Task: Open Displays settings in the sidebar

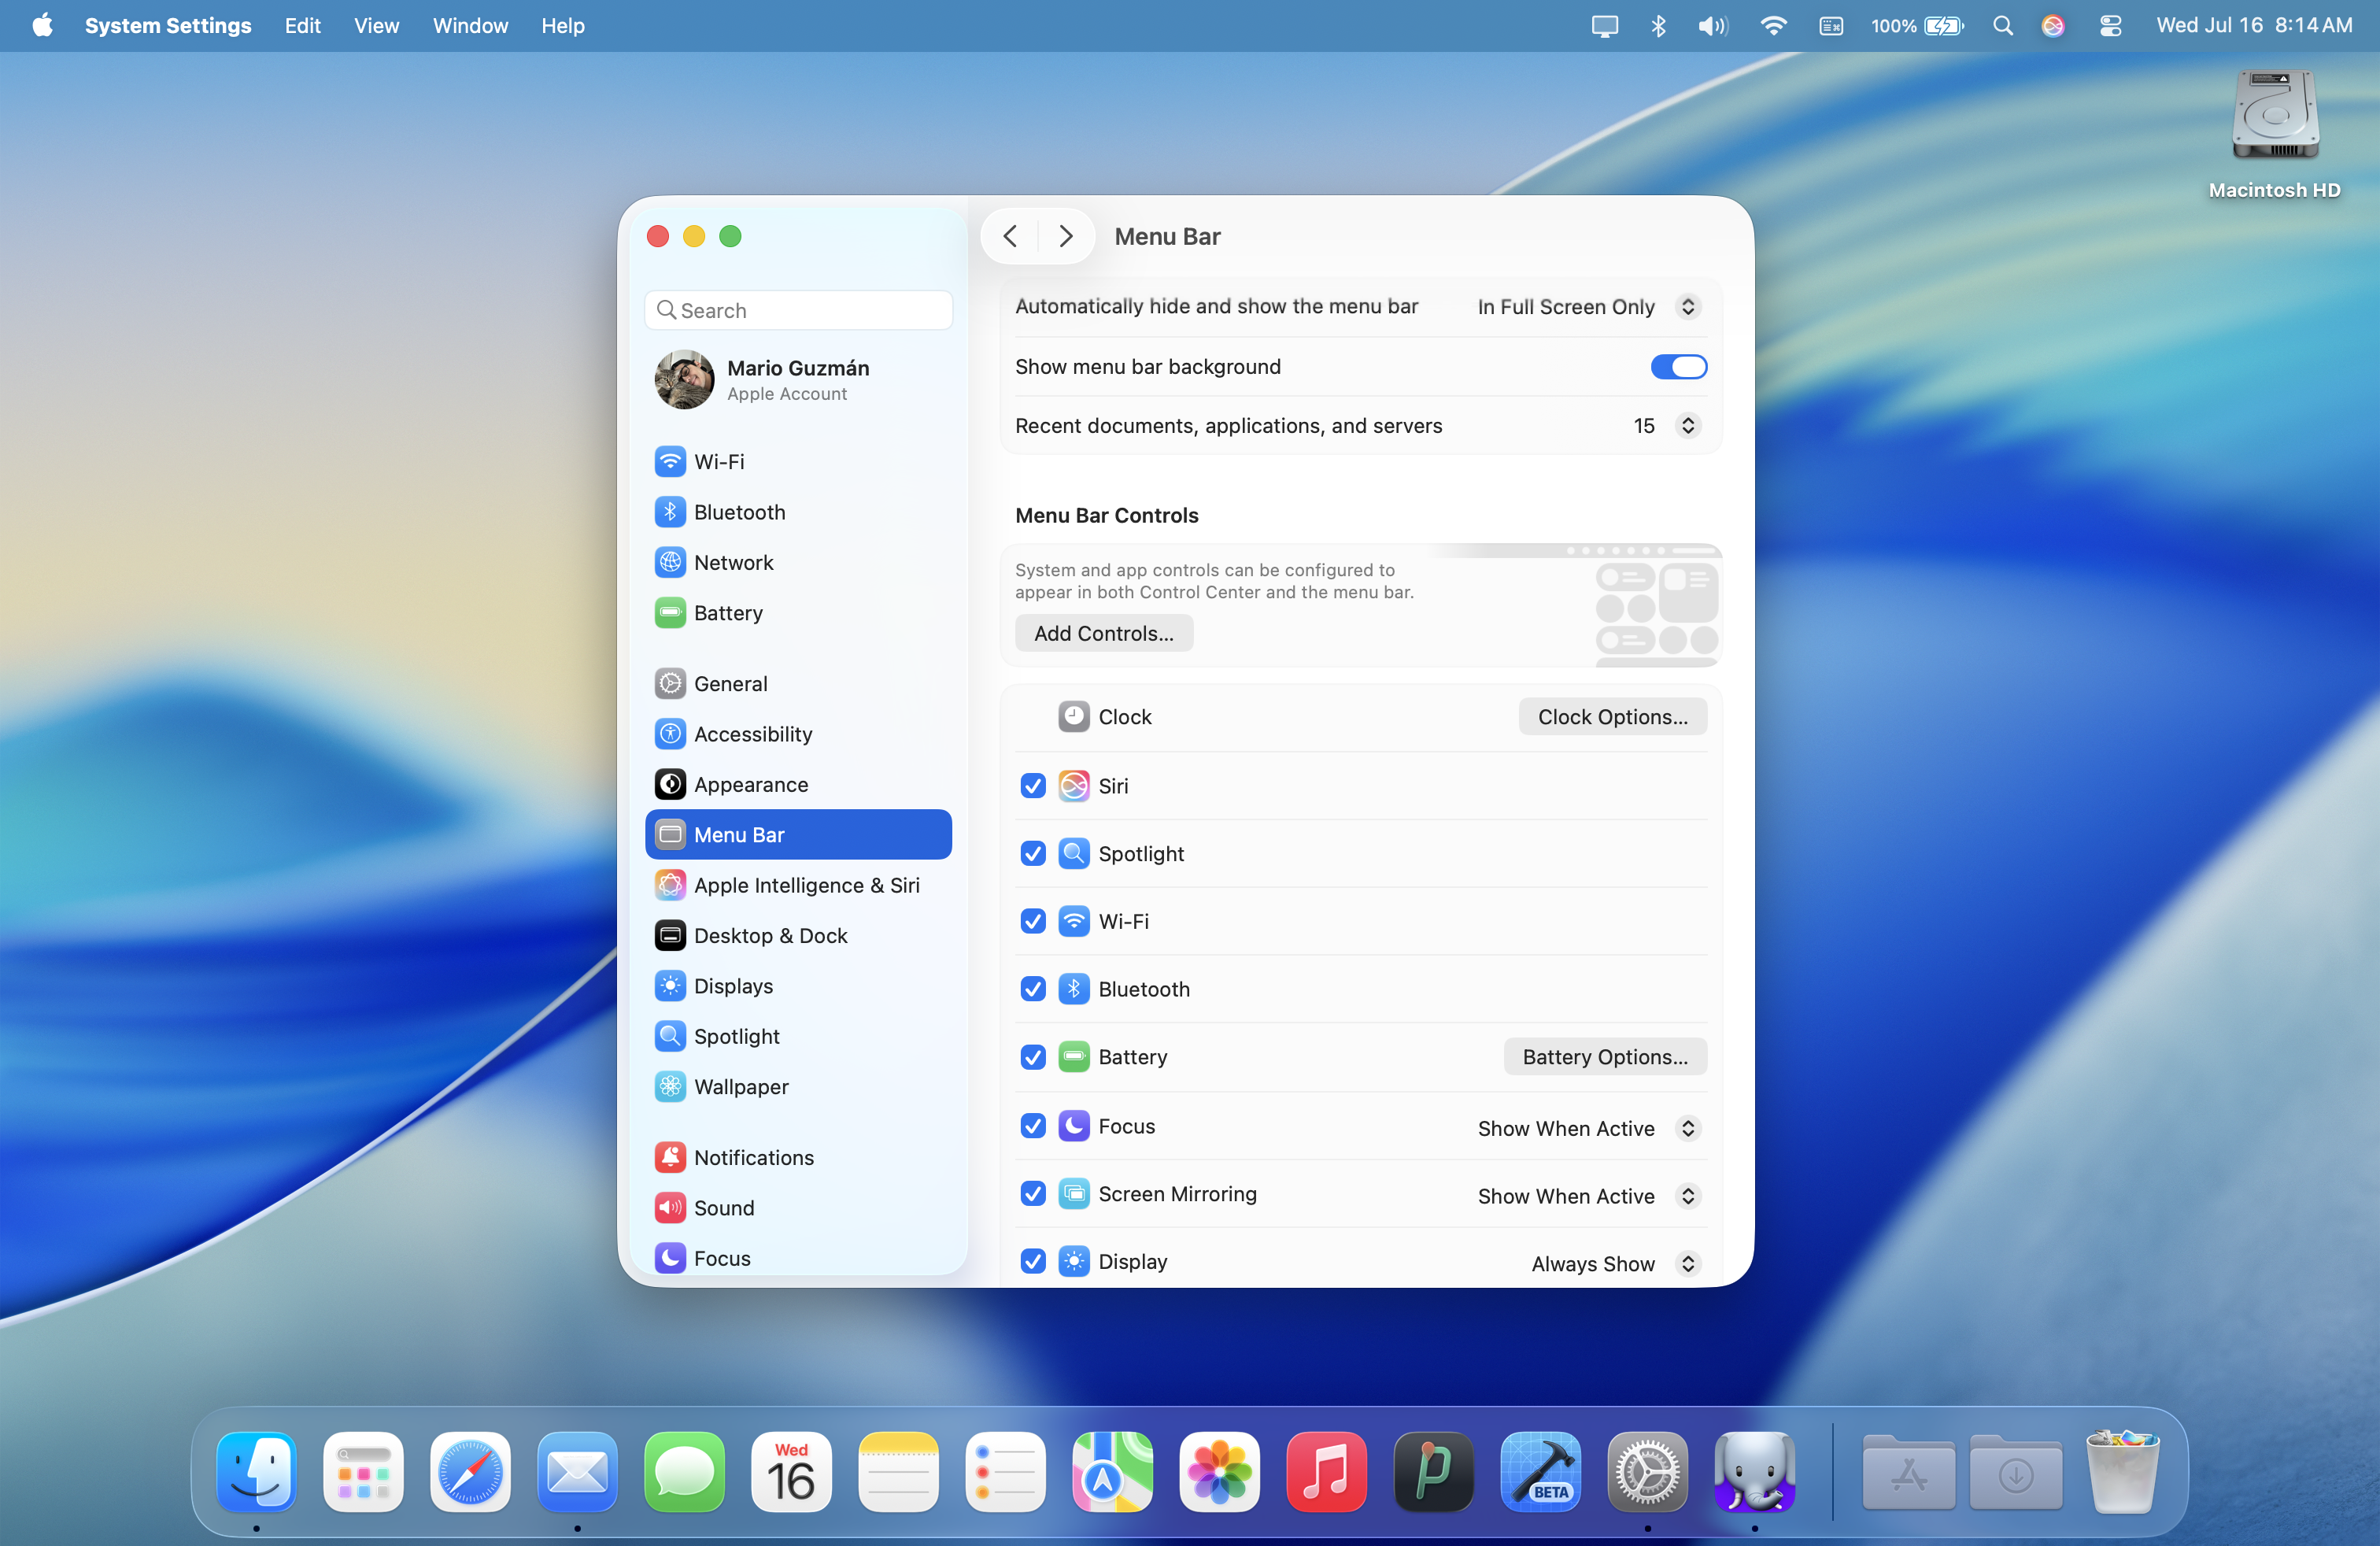Action: pyautogui.click(x=798, y=986)
